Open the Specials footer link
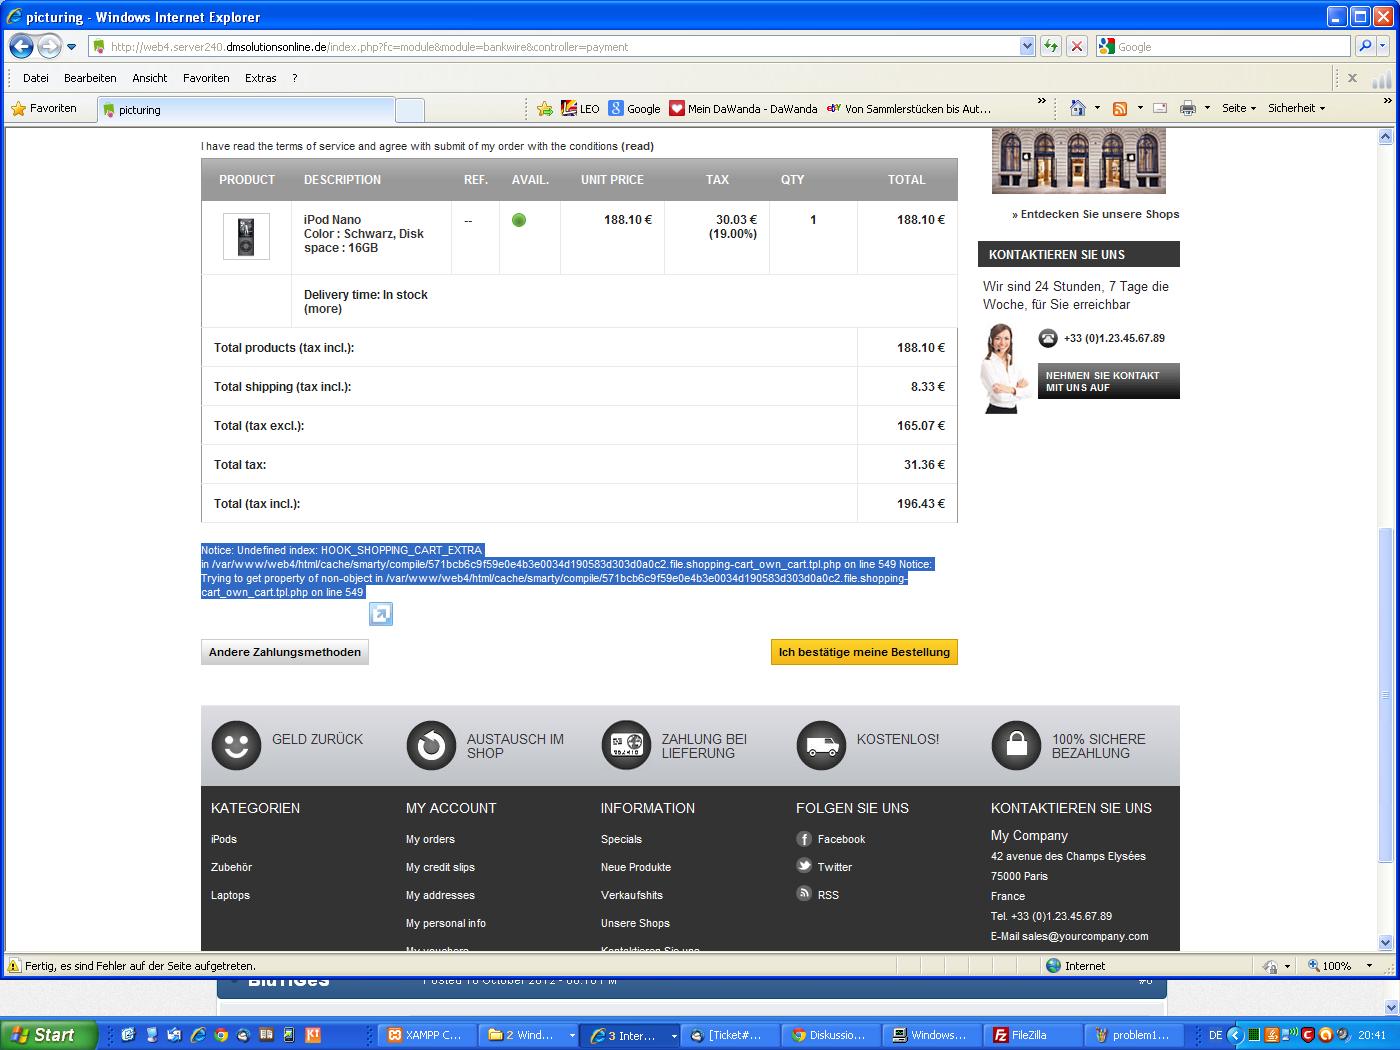This screenshot has height=1050, width=1400. (621, 839)
